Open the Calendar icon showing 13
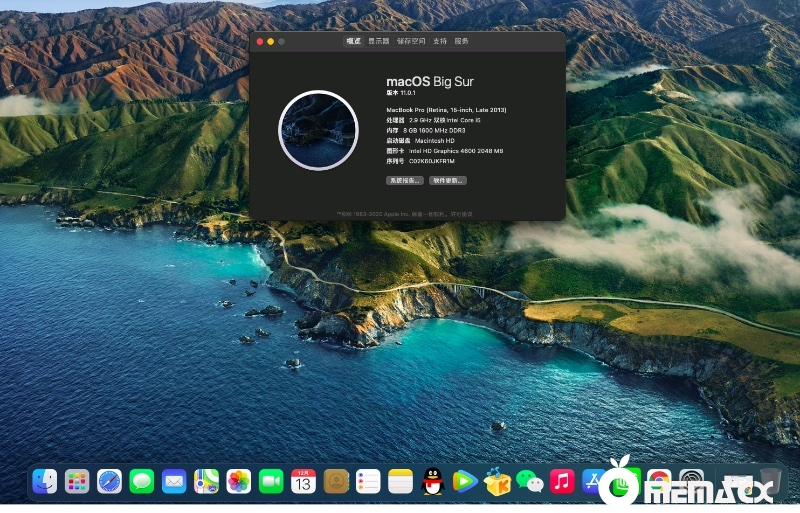Screen dimensions: 800x513 (x=303, y=481)
